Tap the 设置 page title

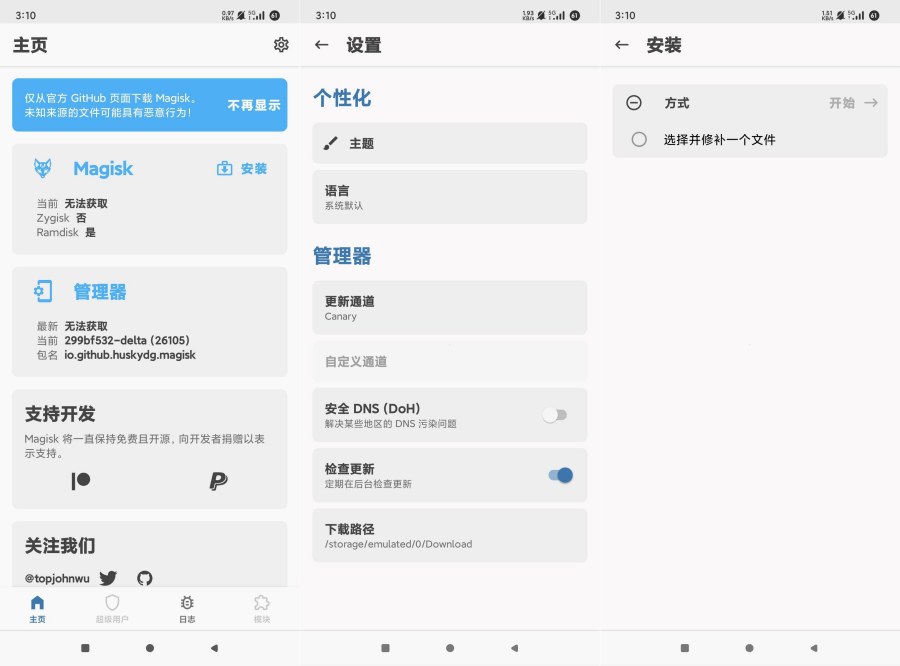(364, 45)
